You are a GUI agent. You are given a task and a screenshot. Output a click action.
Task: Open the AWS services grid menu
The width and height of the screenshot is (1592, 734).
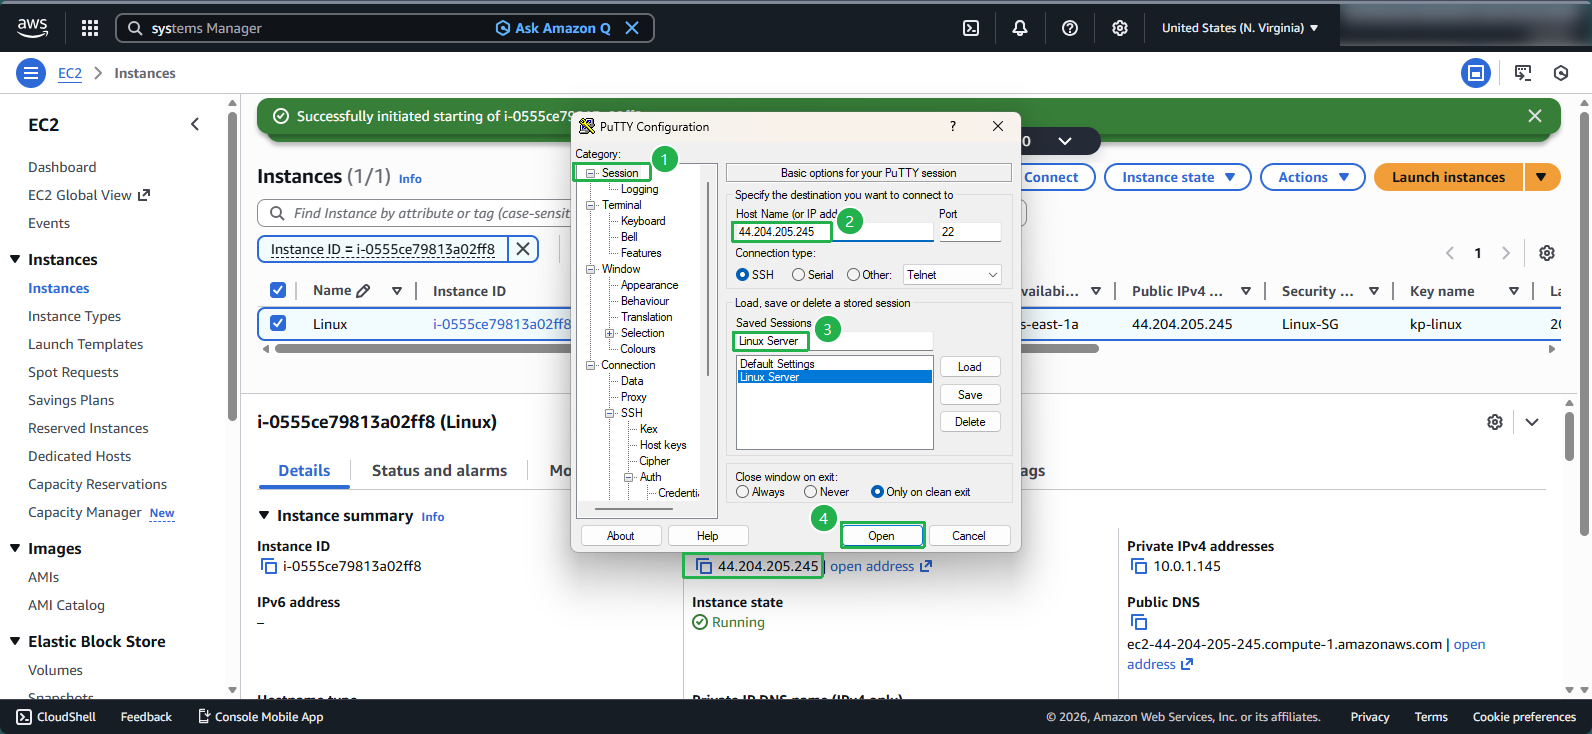90,28
